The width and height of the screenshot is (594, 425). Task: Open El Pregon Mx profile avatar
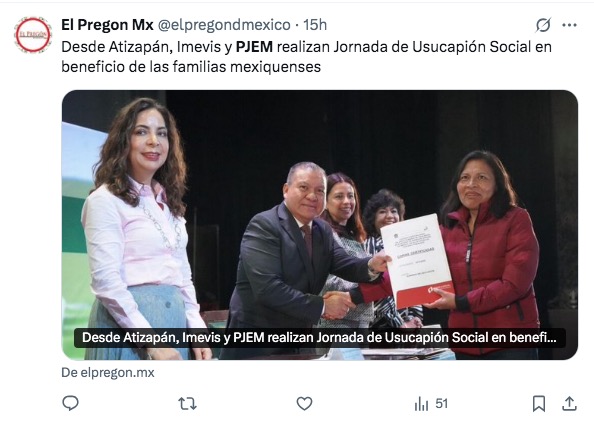pyautogui.click(x=33, y=34)
